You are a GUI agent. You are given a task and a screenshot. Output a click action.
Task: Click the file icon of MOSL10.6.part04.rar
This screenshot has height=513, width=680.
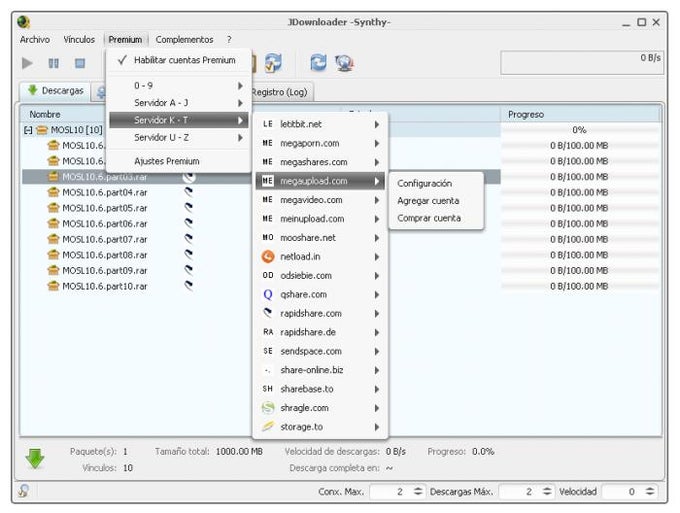[x=53, y=192]
